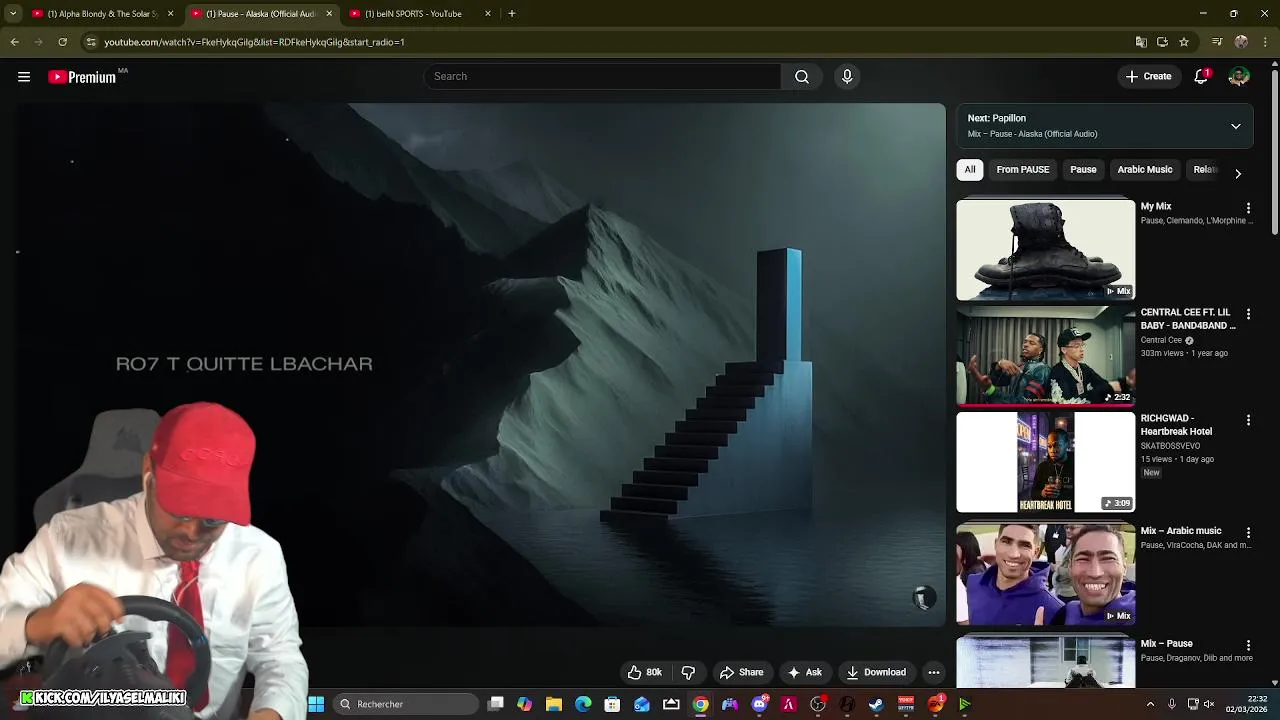
Task: Open Mix – Arabic music thumbnail
Action: [x=1046, y=575]
